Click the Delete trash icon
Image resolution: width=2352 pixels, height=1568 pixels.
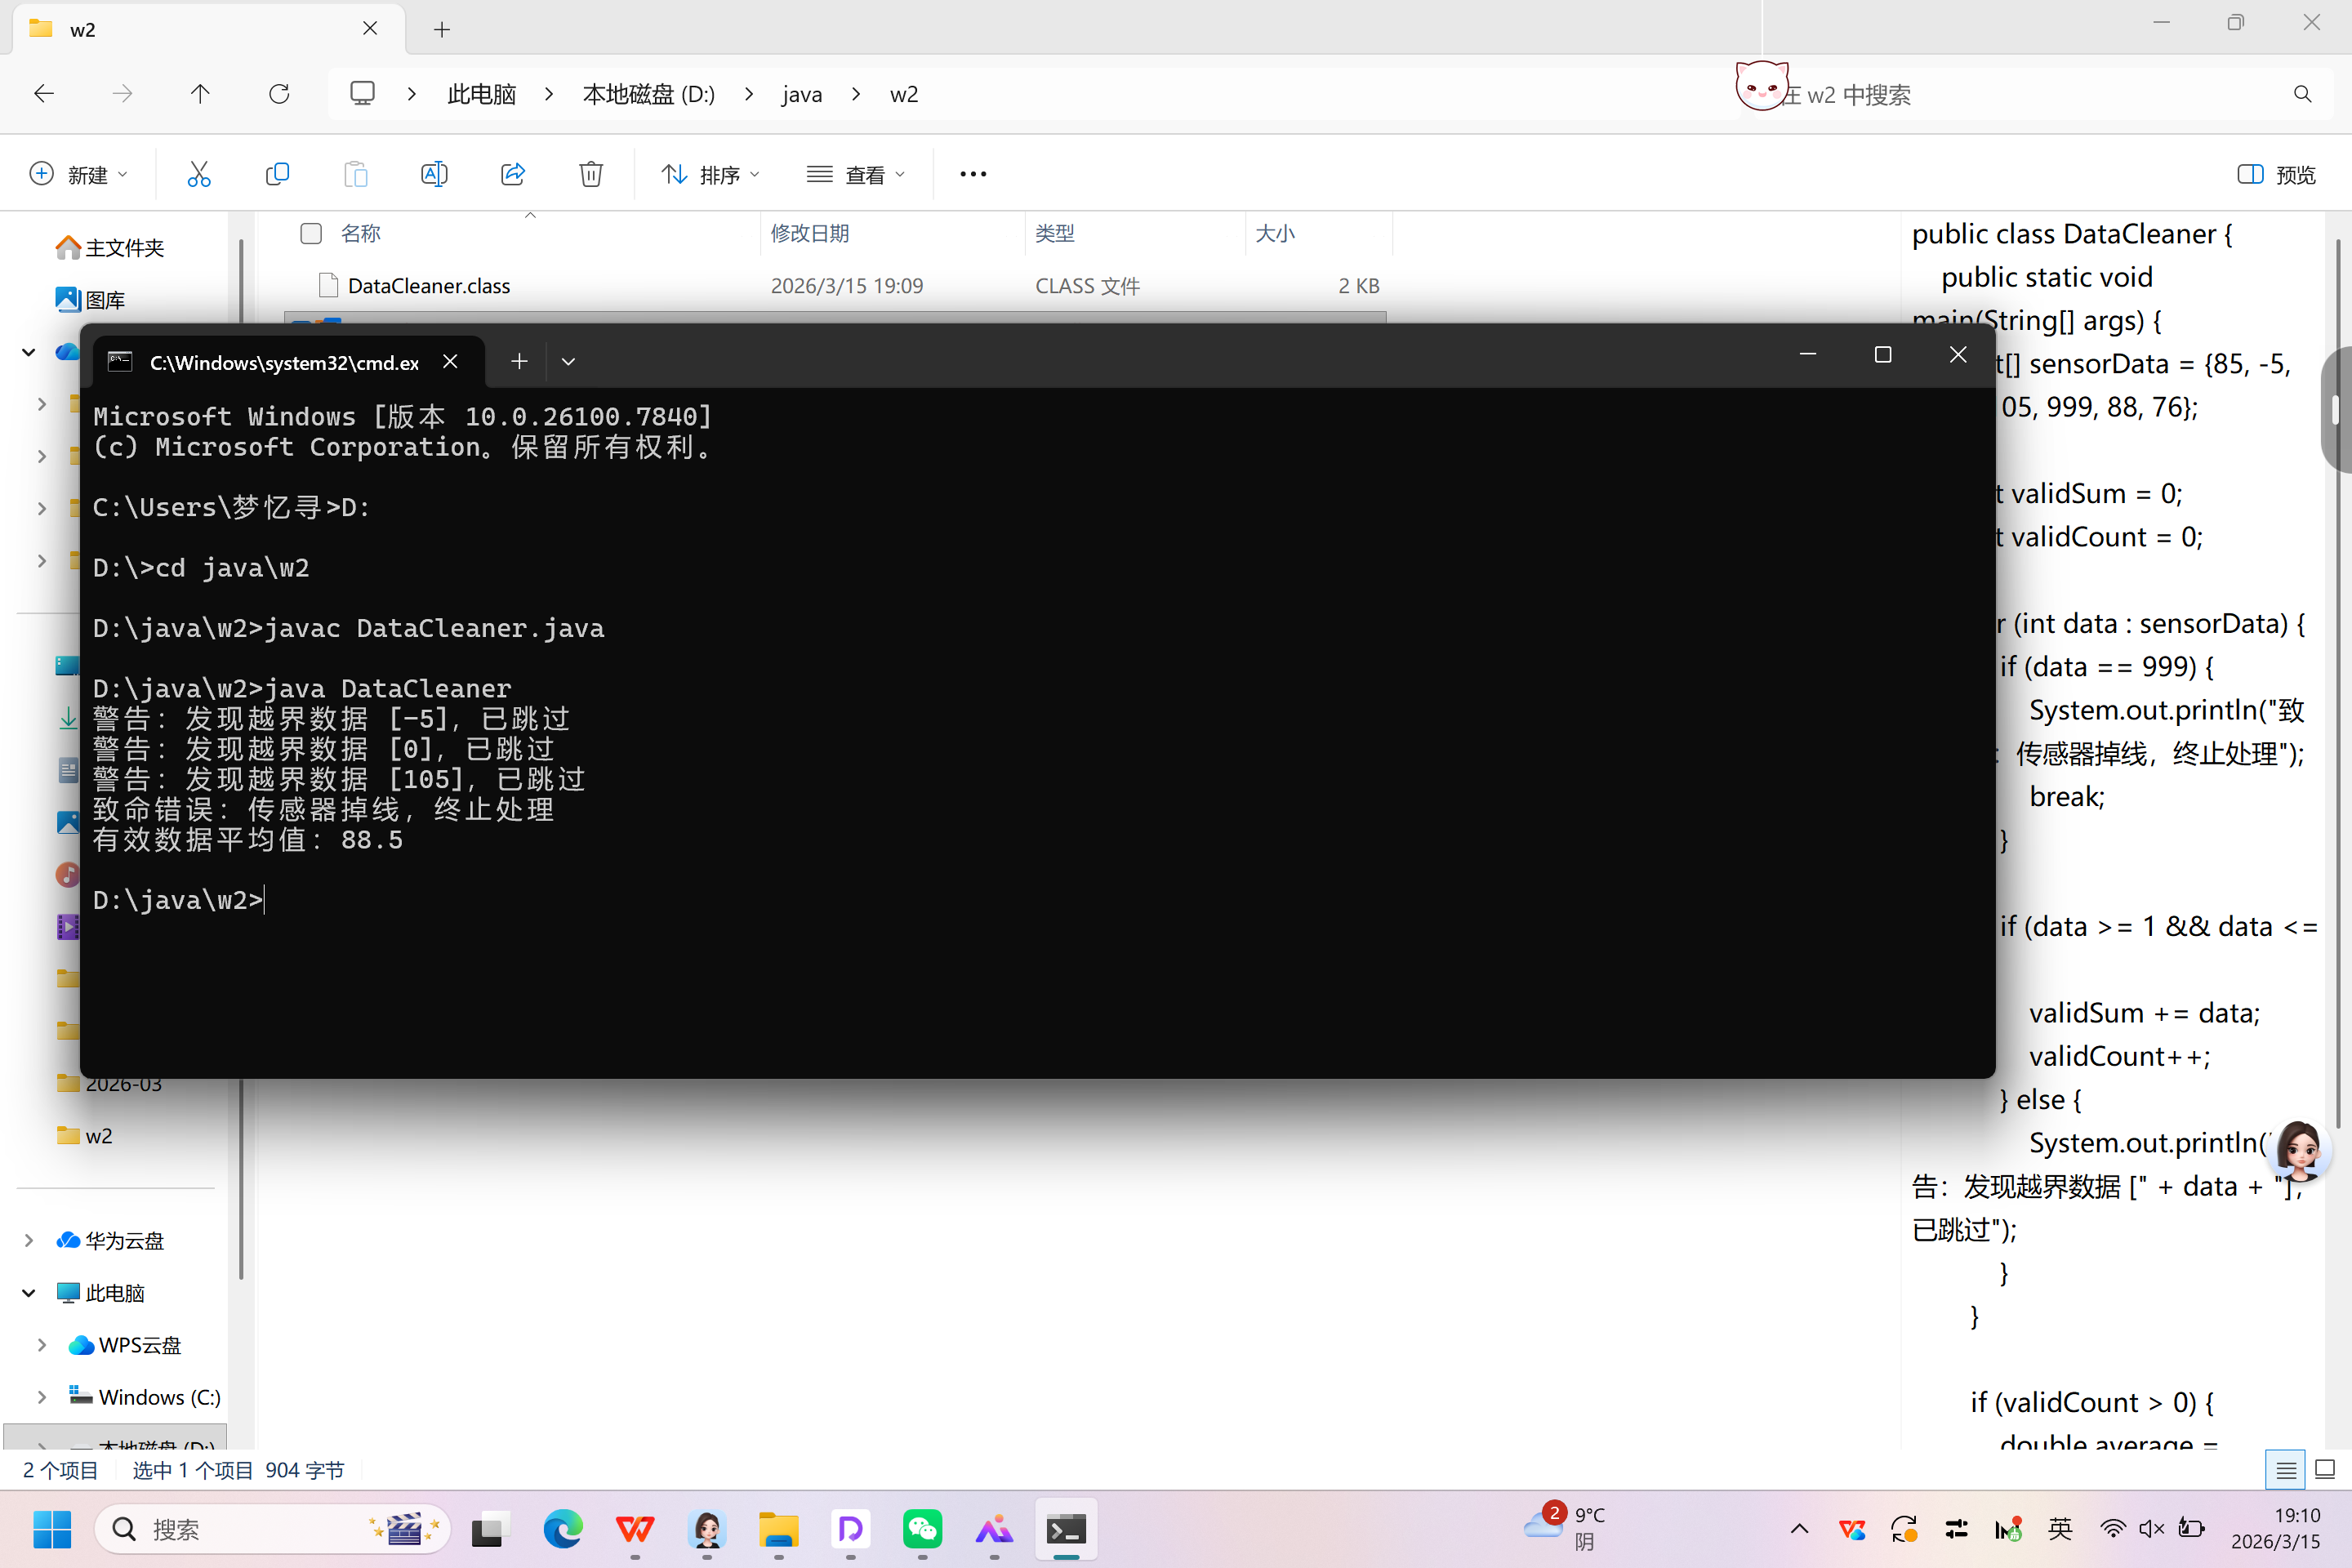point(591,174)
